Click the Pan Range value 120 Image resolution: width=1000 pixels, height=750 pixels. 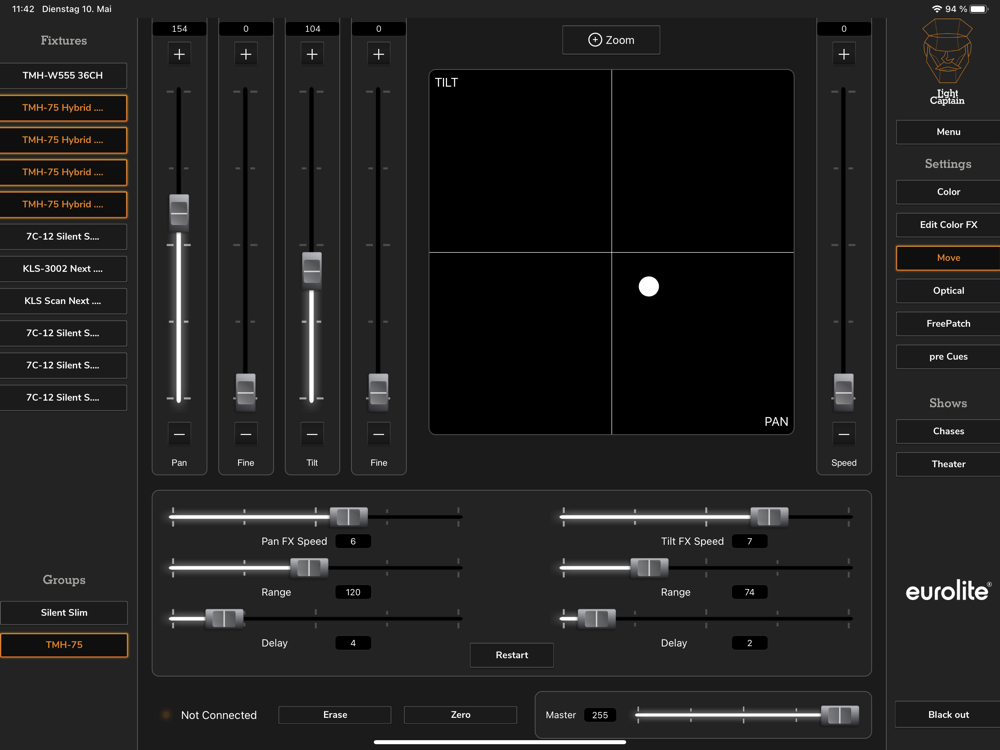(x=353, y=592)
